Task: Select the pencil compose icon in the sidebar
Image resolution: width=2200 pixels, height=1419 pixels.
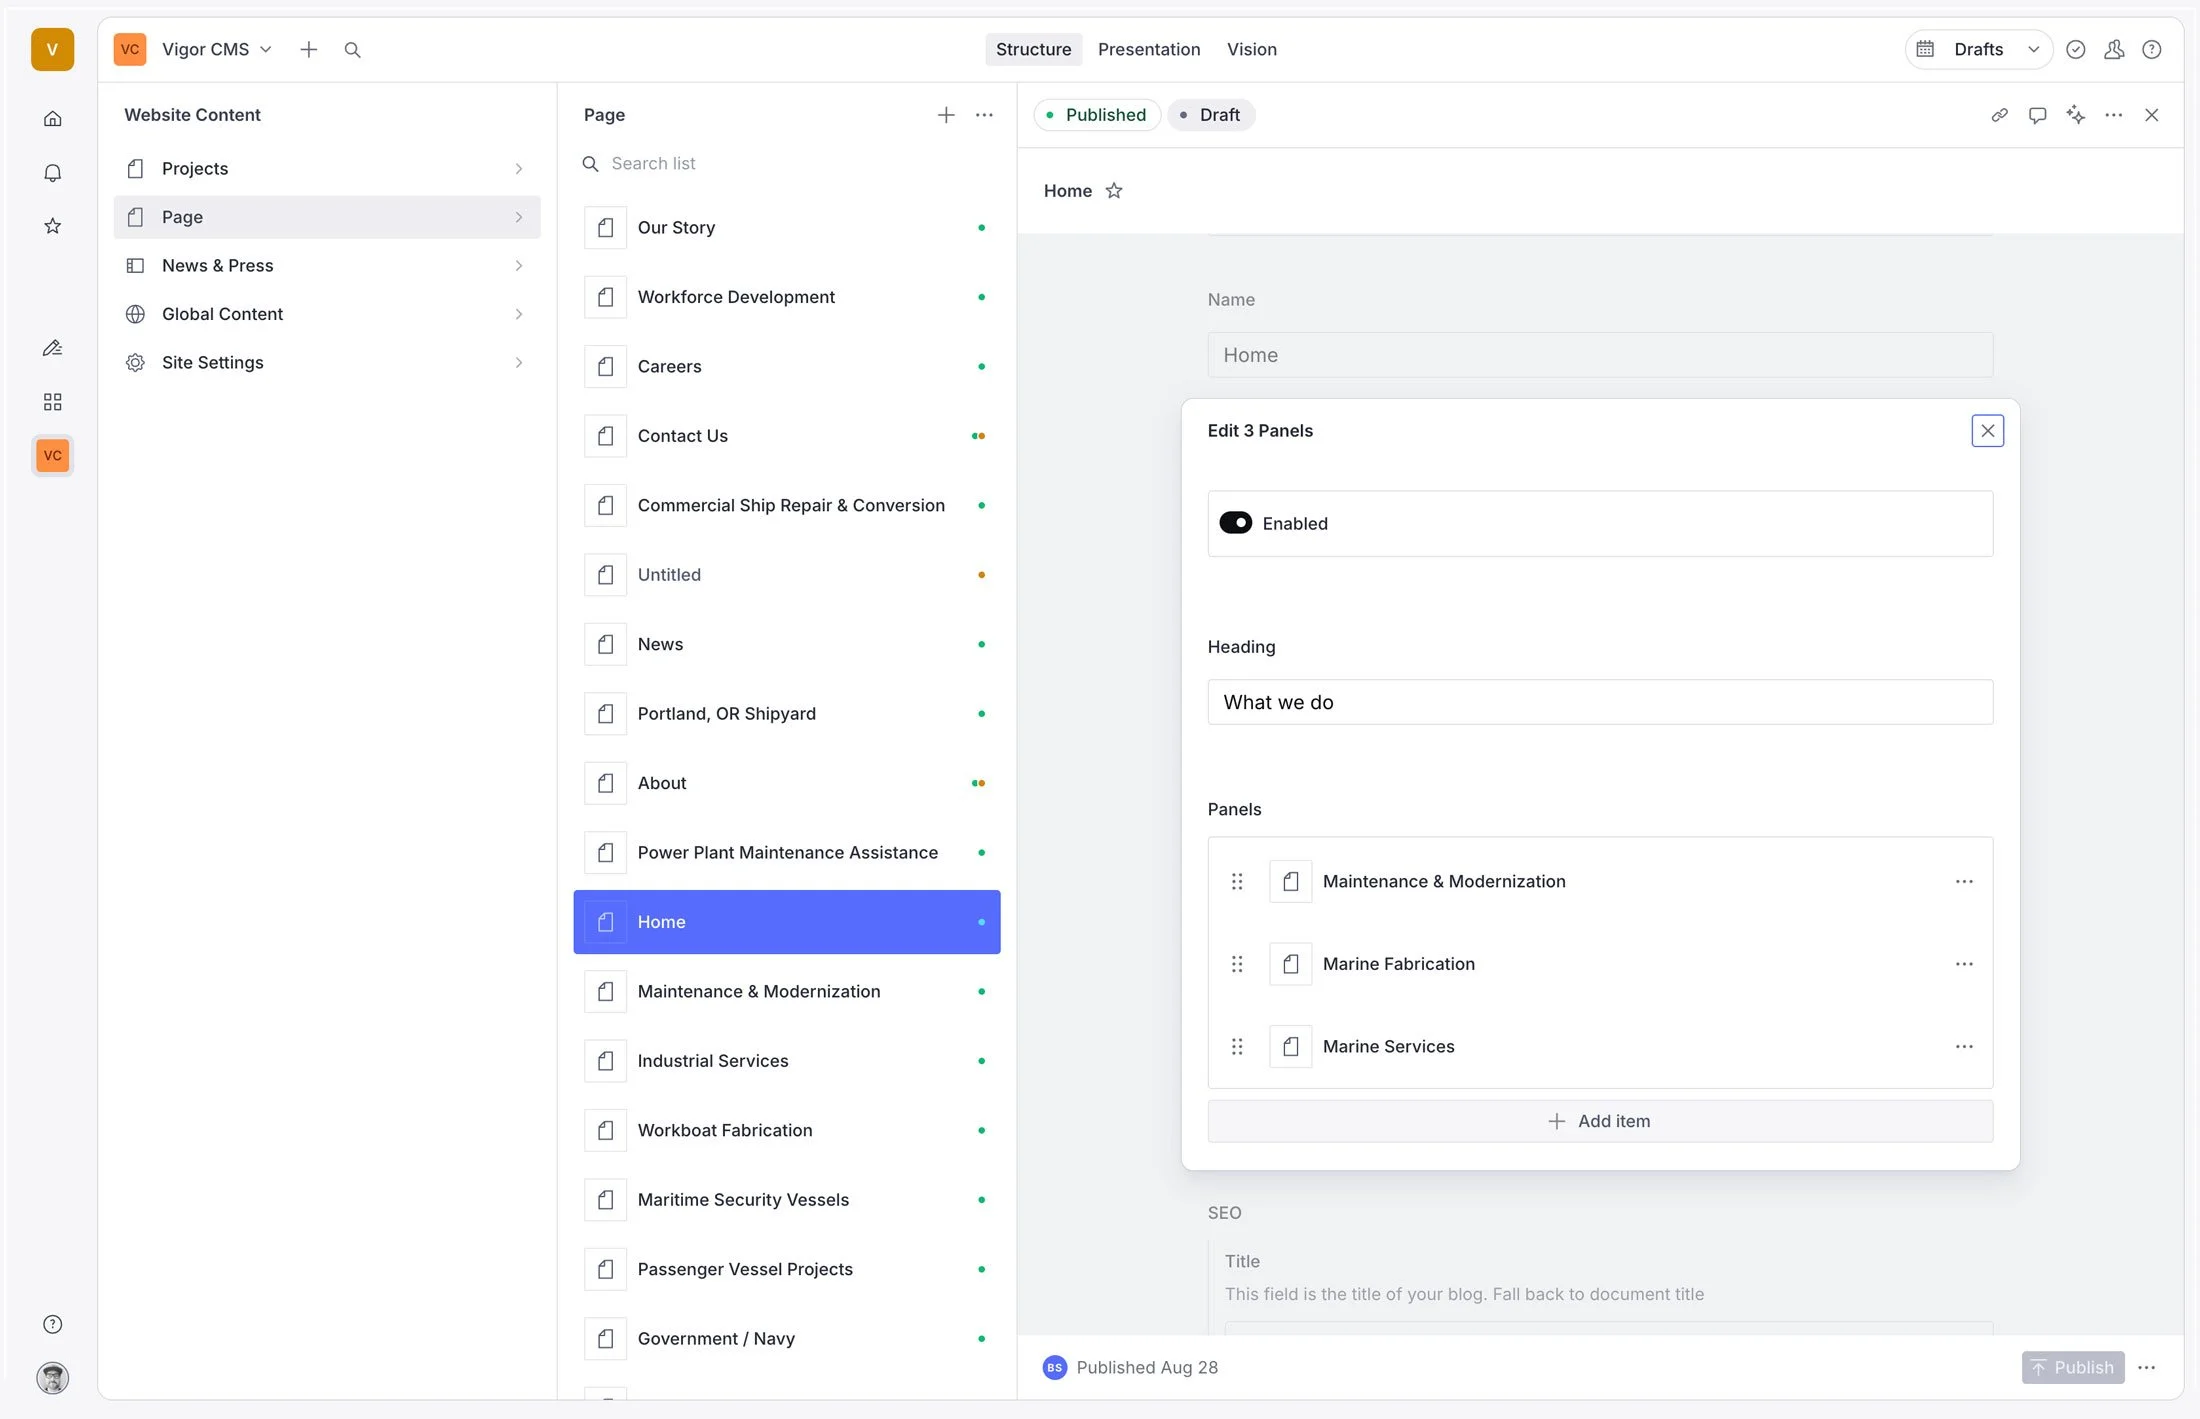Action: 52,347
